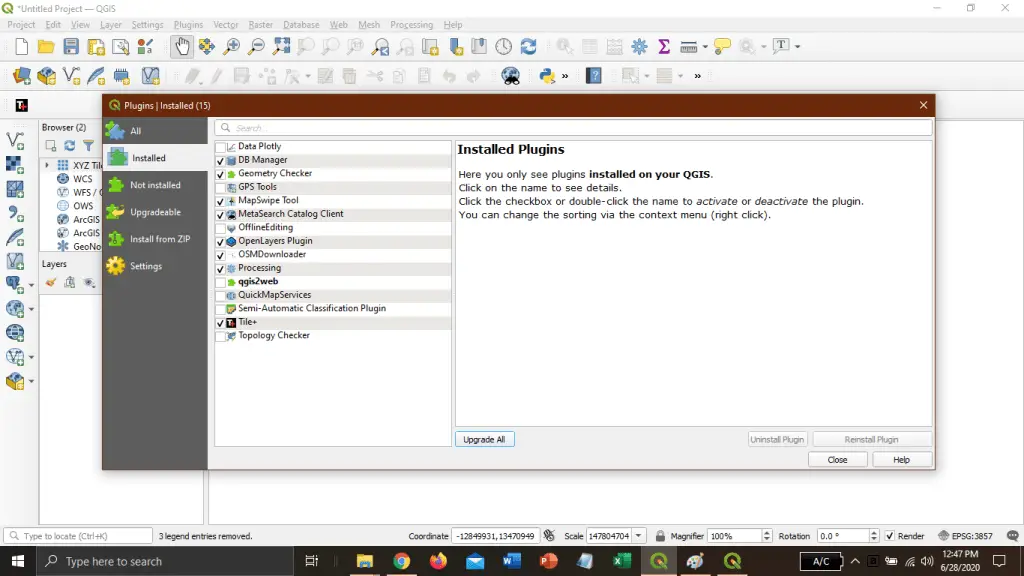The image size is (1024, 576).
Task: Open the Vector menu
Action: coord(225,24)
